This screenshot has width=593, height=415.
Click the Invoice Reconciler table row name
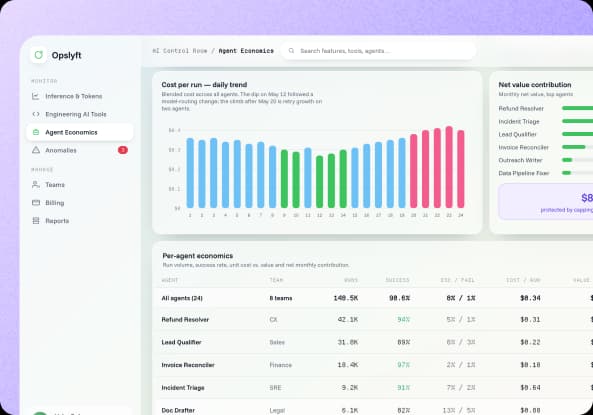coord(188,365)
